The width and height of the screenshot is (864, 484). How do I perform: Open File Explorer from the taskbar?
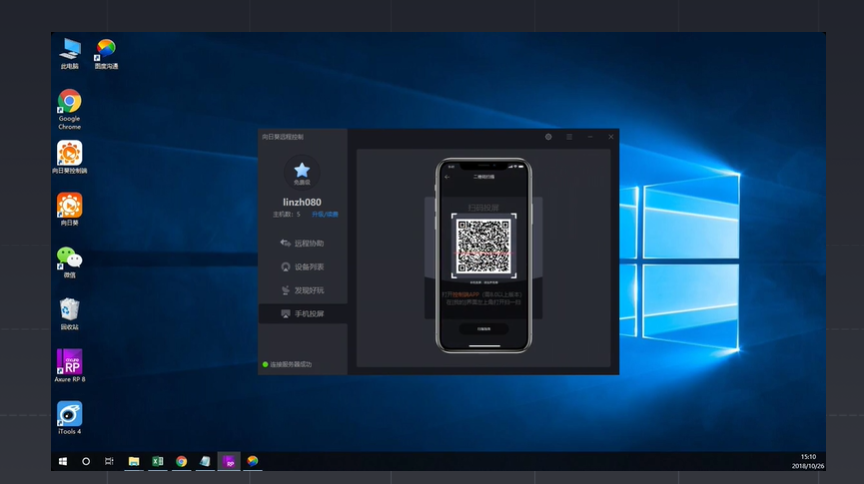pyautogui.click(x=134, y=461)
